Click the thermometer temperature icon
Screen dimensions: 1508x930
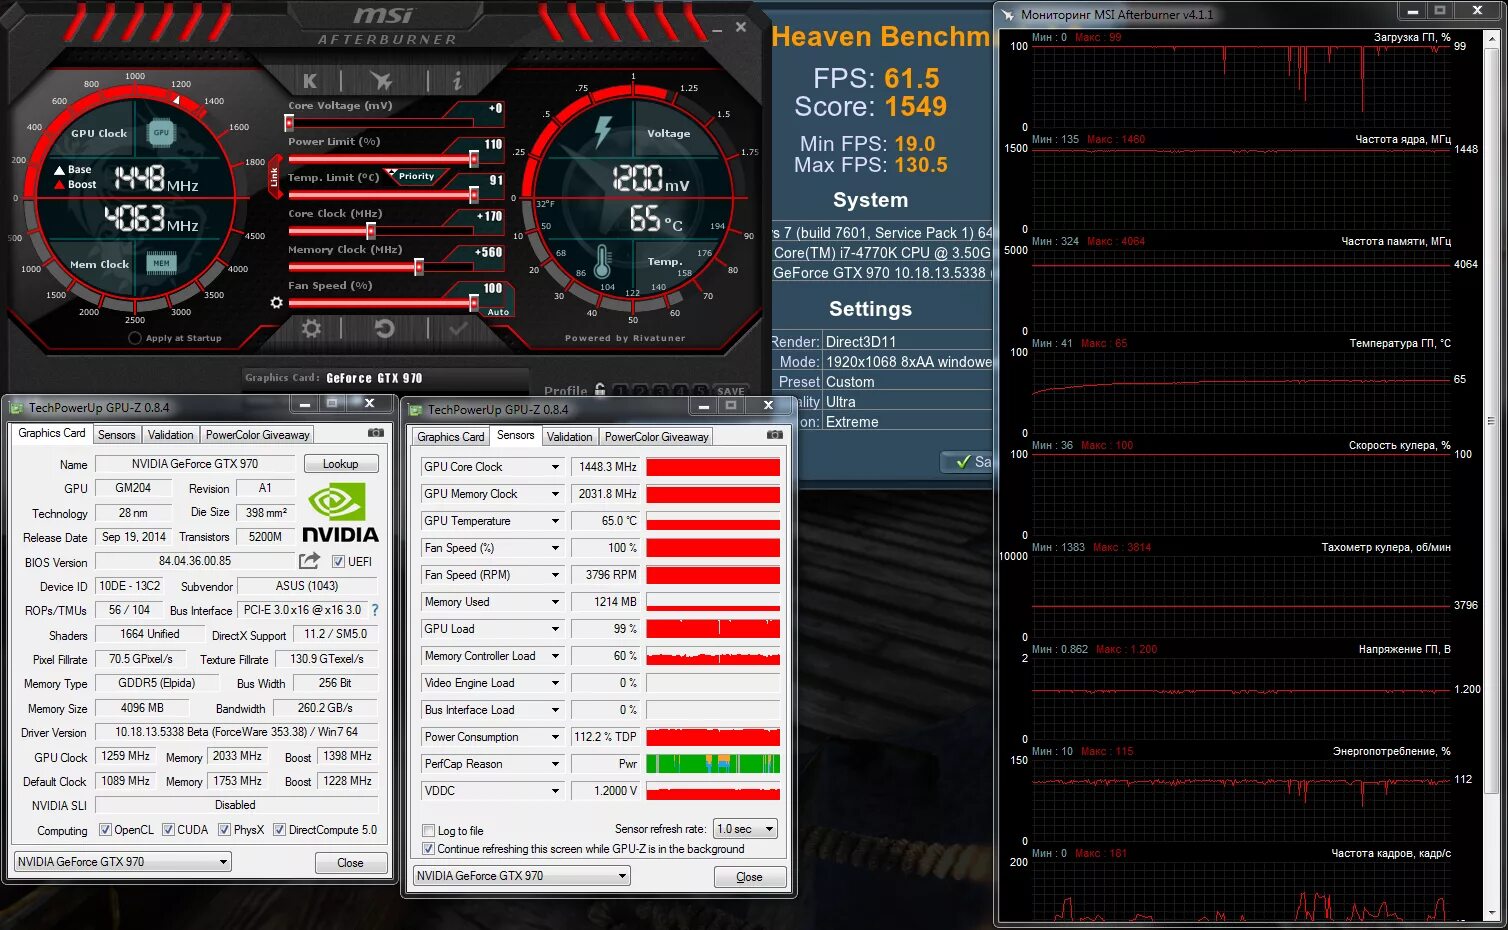click(602, 263)
